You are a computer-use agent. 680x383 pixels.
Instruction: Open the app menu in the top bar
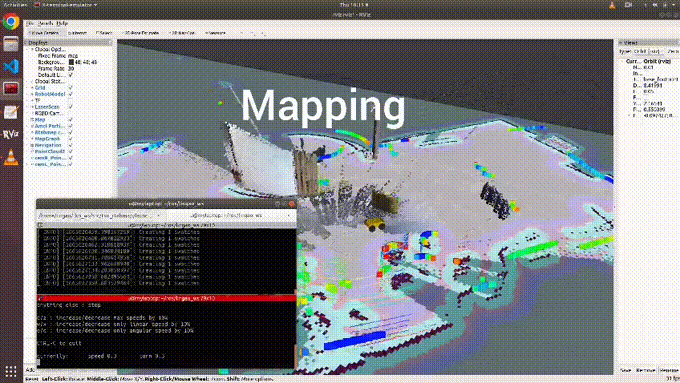pos(65,5)
